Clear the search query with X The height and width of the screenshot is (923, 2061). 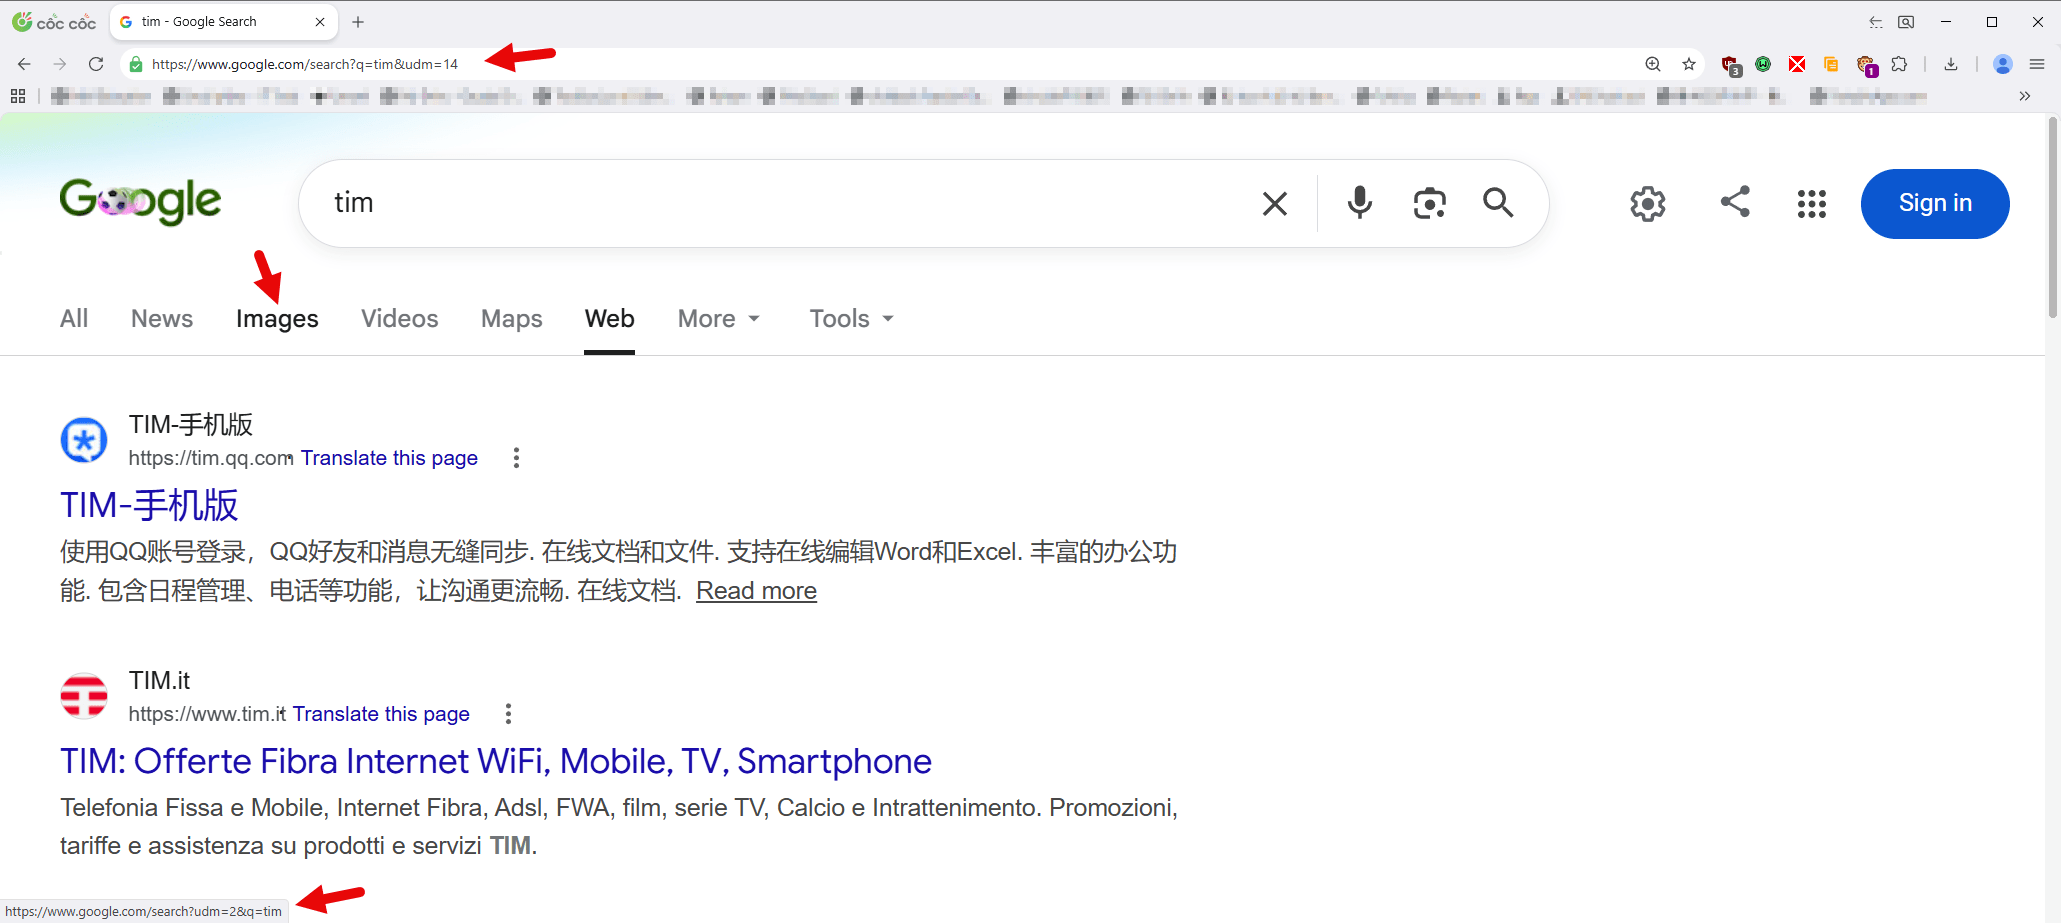[1275, 204]
